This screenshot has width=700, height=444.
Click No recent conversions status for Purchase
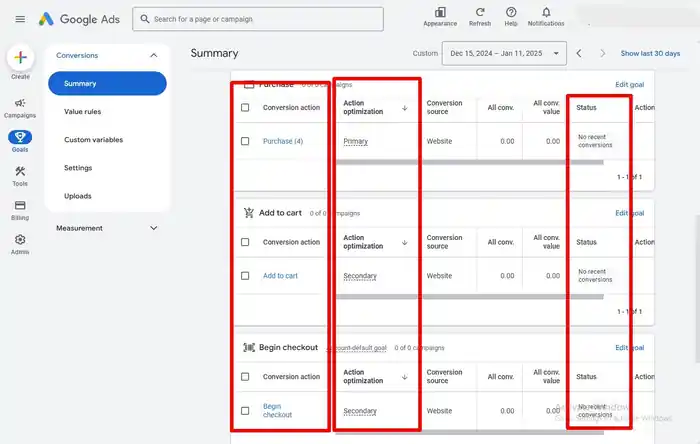(x=595, y=141)
